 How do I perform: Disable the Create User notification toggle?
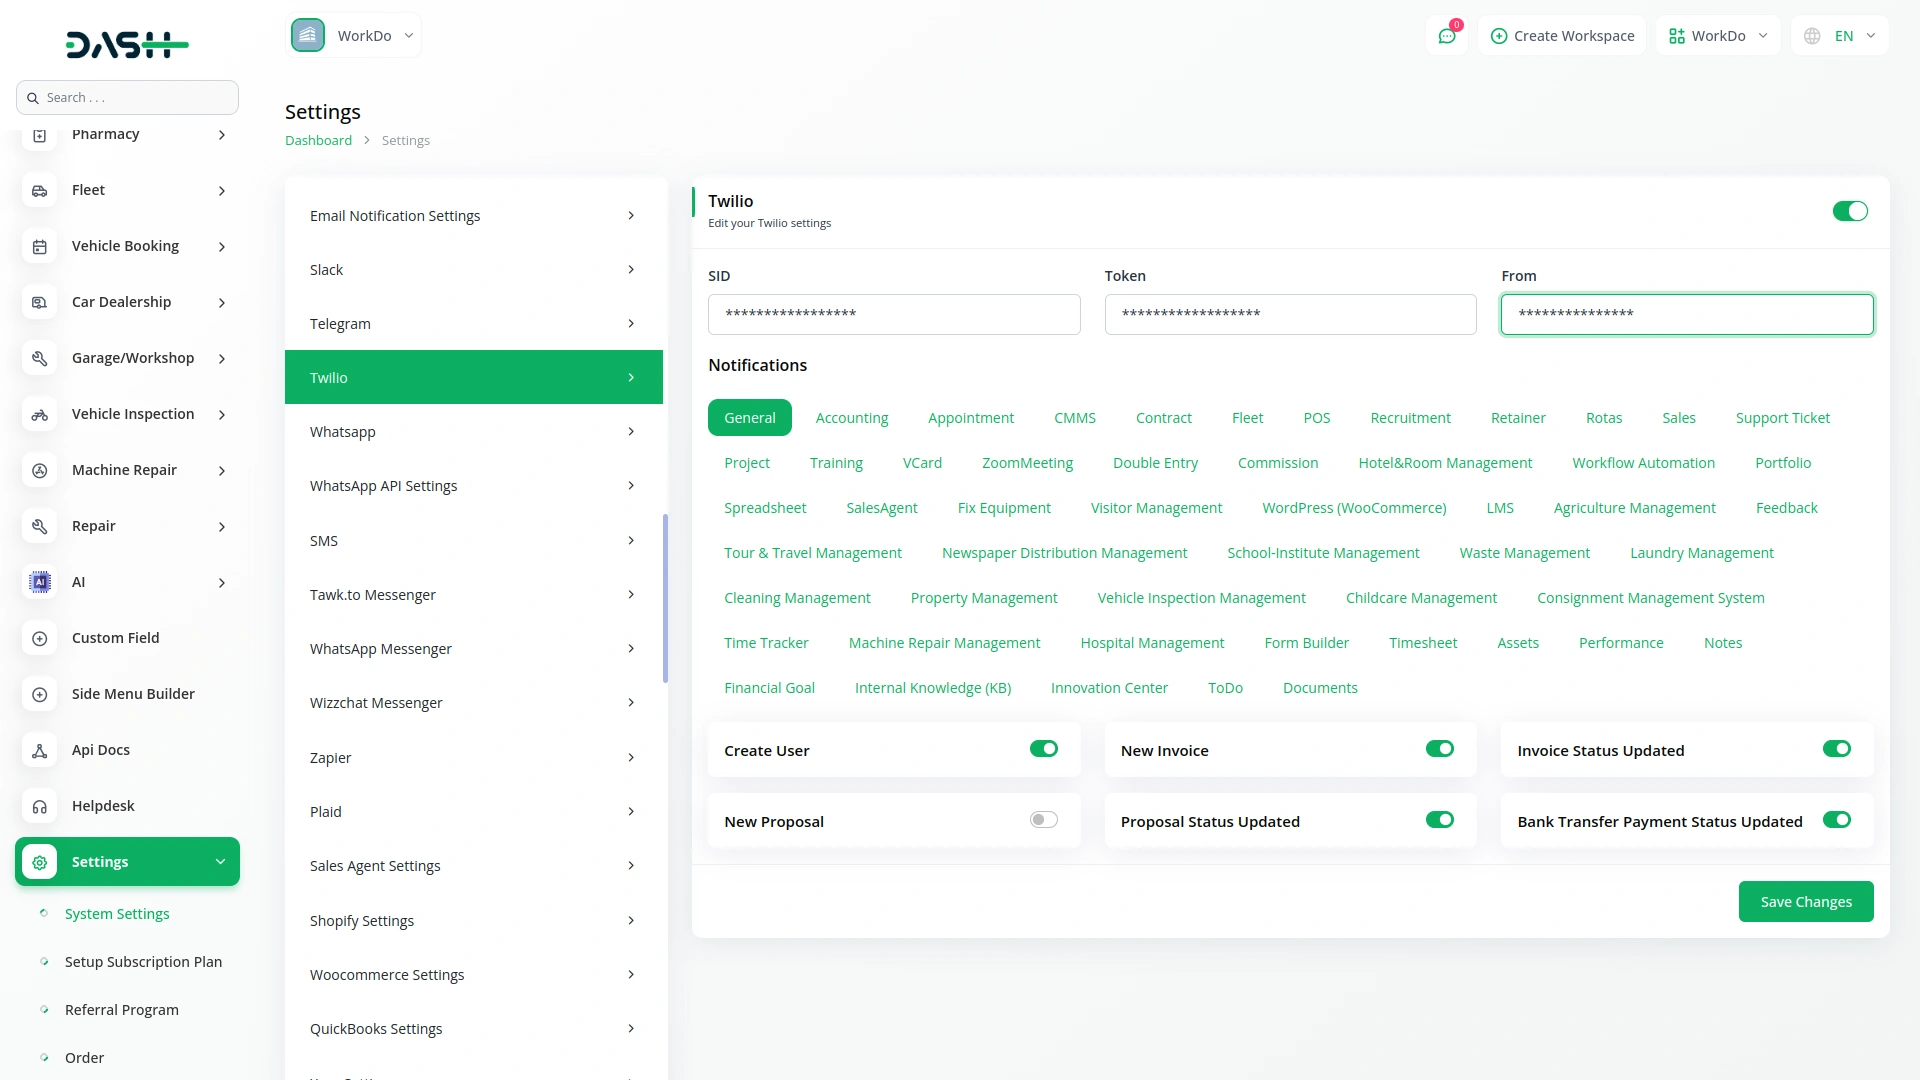(x=1043, y=749)
